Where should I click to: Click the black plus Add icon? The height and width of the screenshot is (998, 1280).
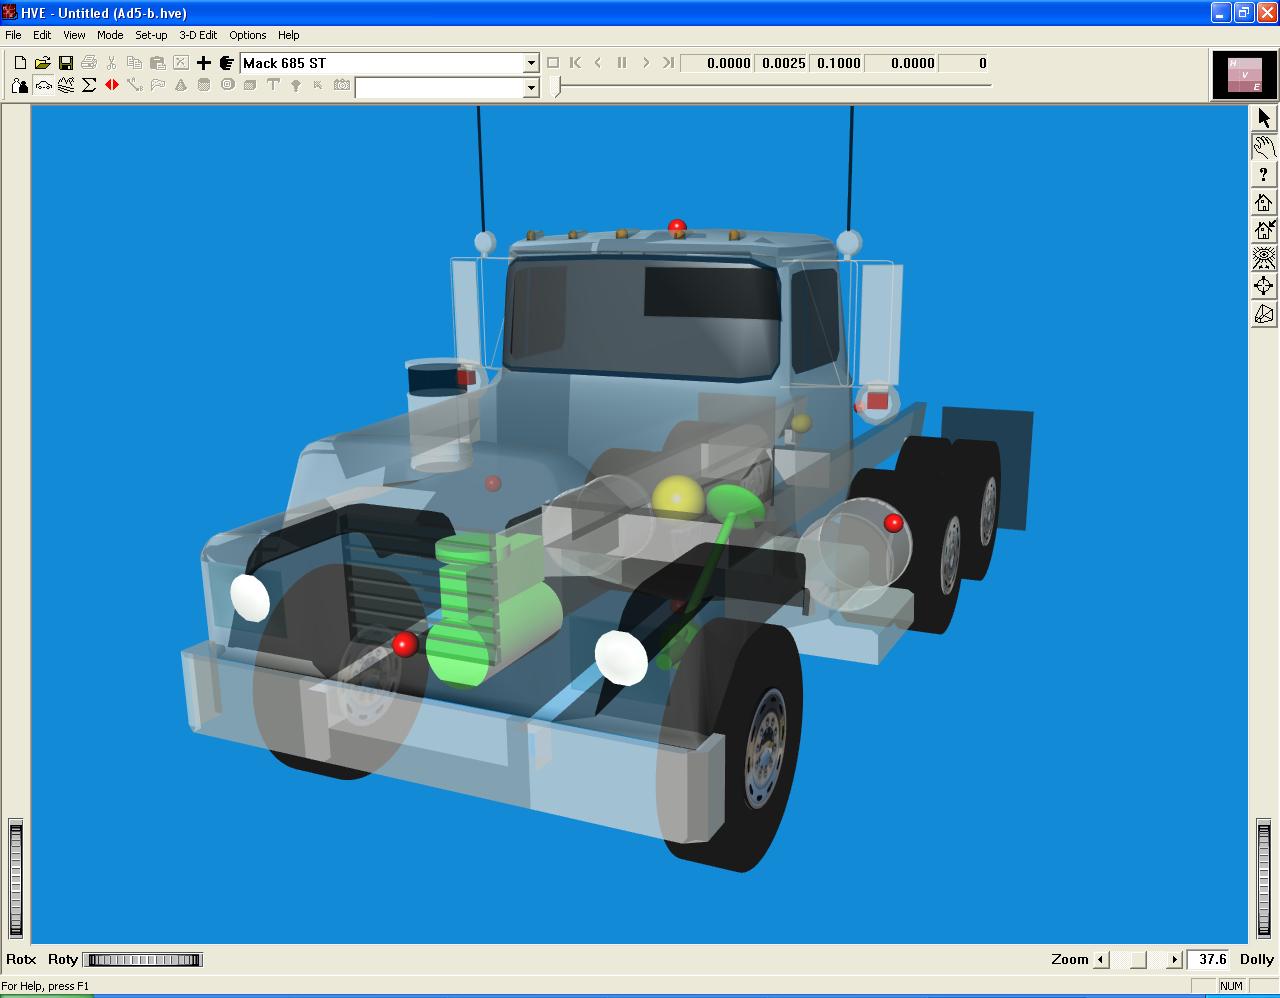pos(203,63)
